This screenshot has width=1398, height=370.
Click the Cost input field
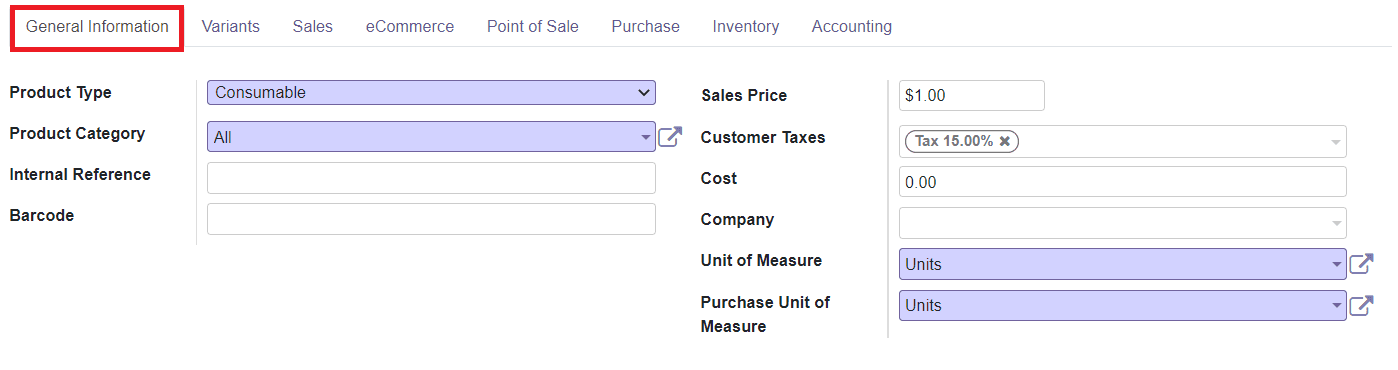click(x=1123, y=182)
